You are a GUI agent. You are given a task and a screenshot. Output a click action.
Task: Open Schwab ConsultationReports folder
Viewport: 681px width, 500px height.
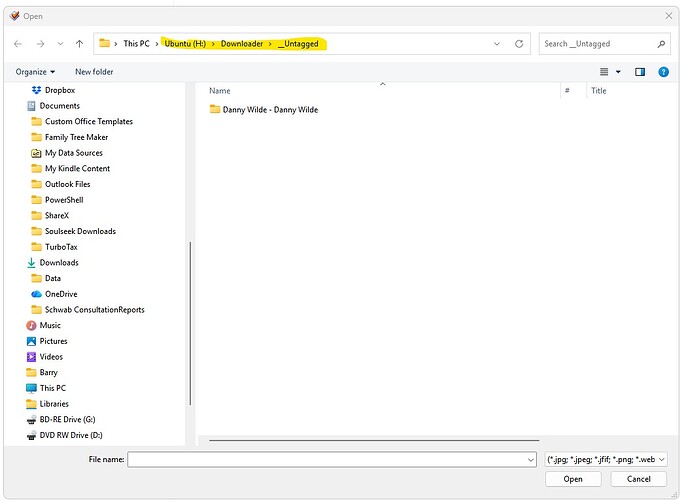coord(94,310)
